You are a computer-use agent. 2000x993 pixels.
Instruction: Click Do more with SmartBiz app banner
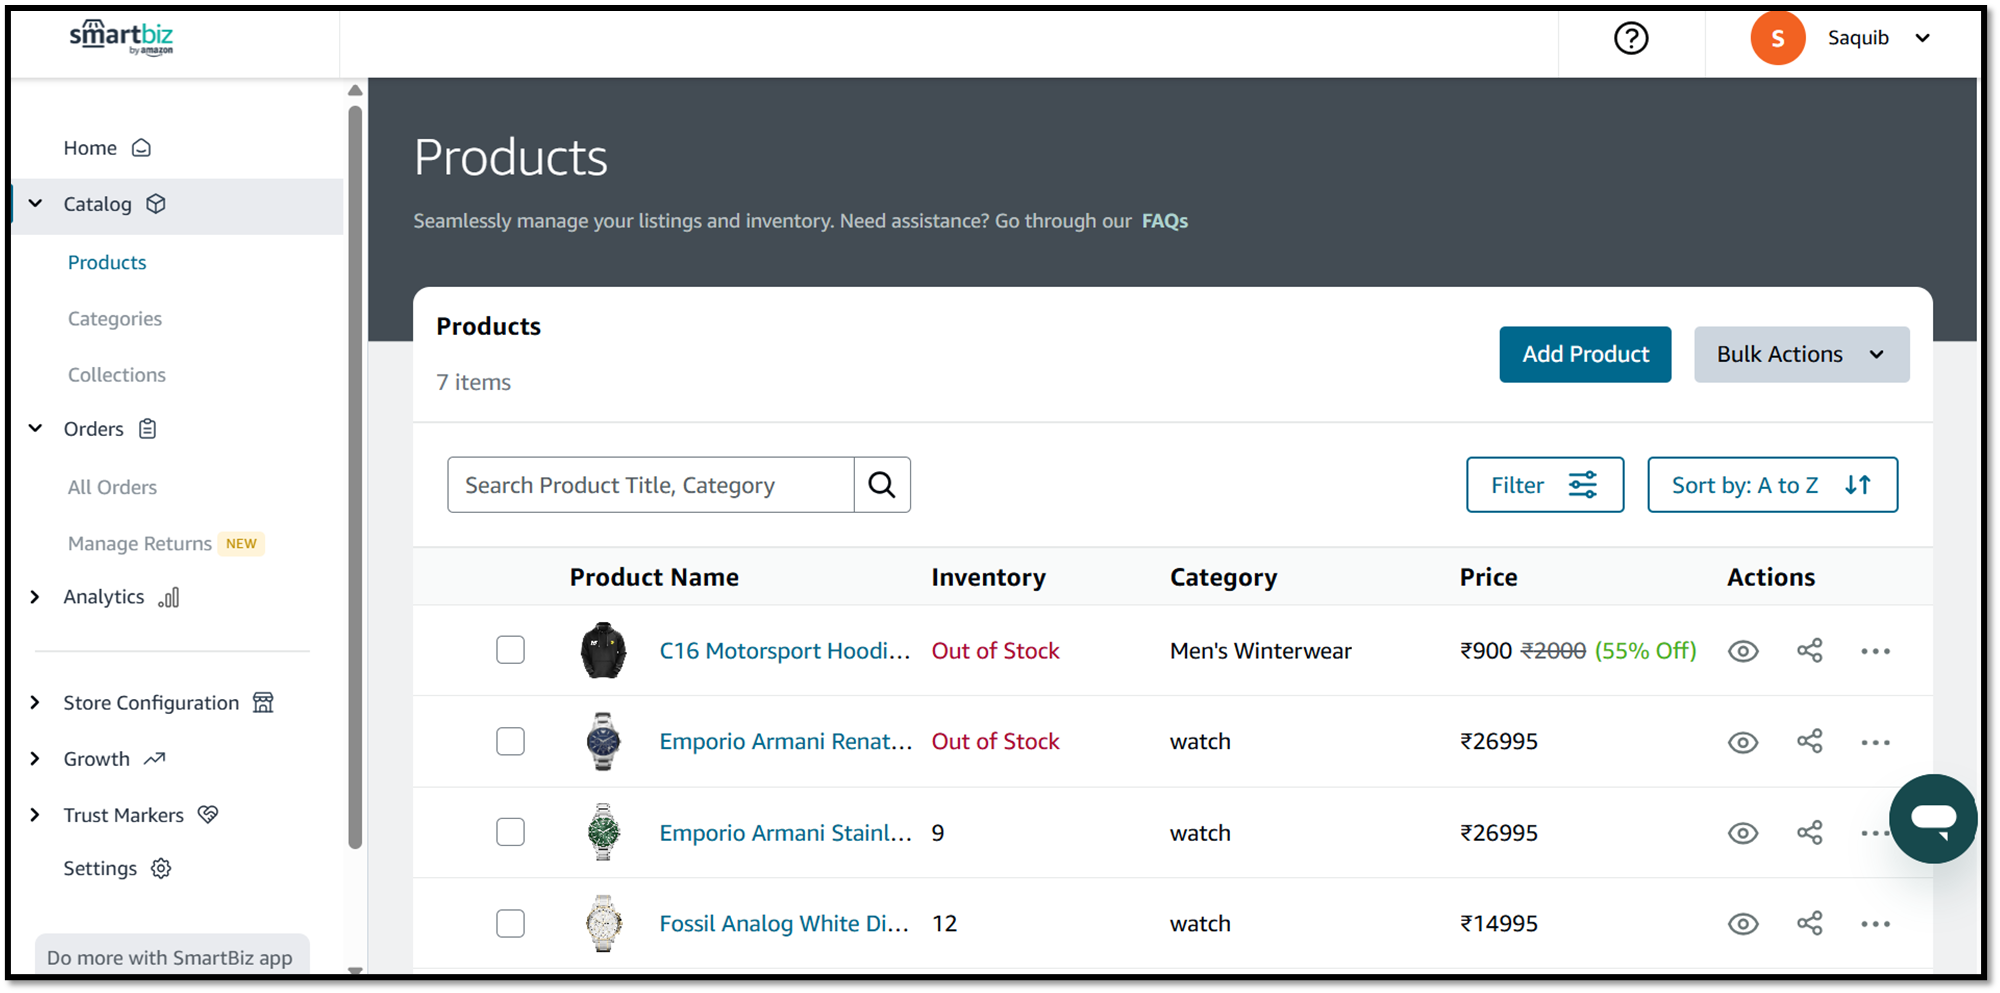(x=171, y=955)
